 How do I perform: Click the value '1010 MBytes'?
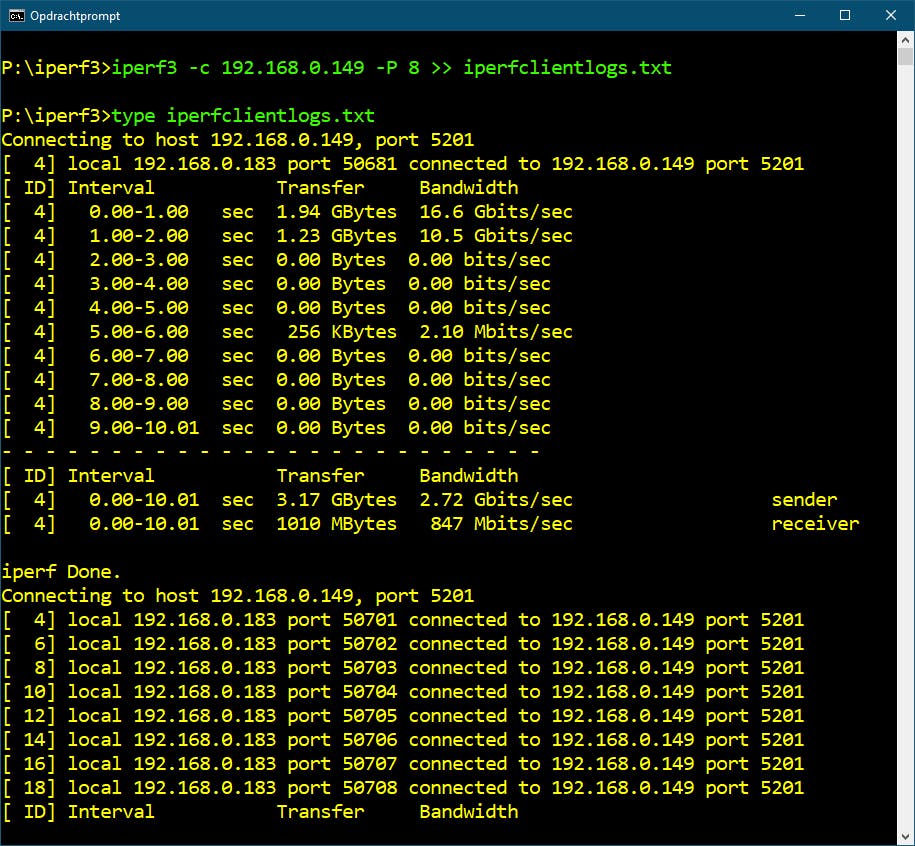click(x=337, y=524)
